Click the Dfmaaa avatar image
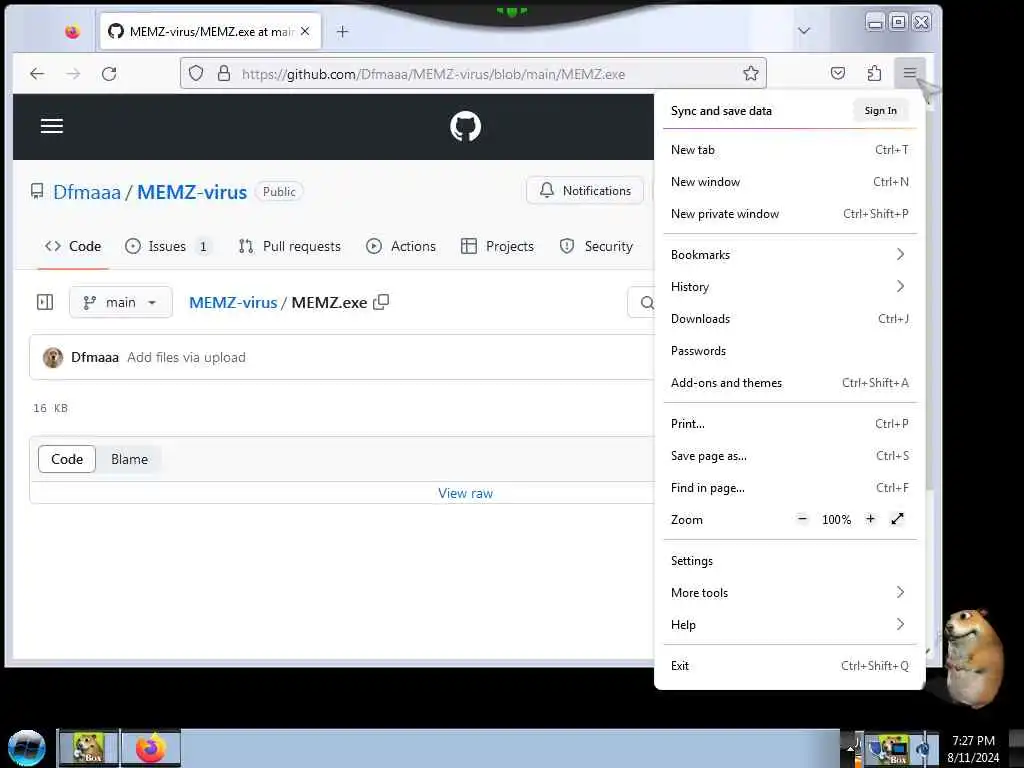The image size is (1024, 768). point(53,357)
